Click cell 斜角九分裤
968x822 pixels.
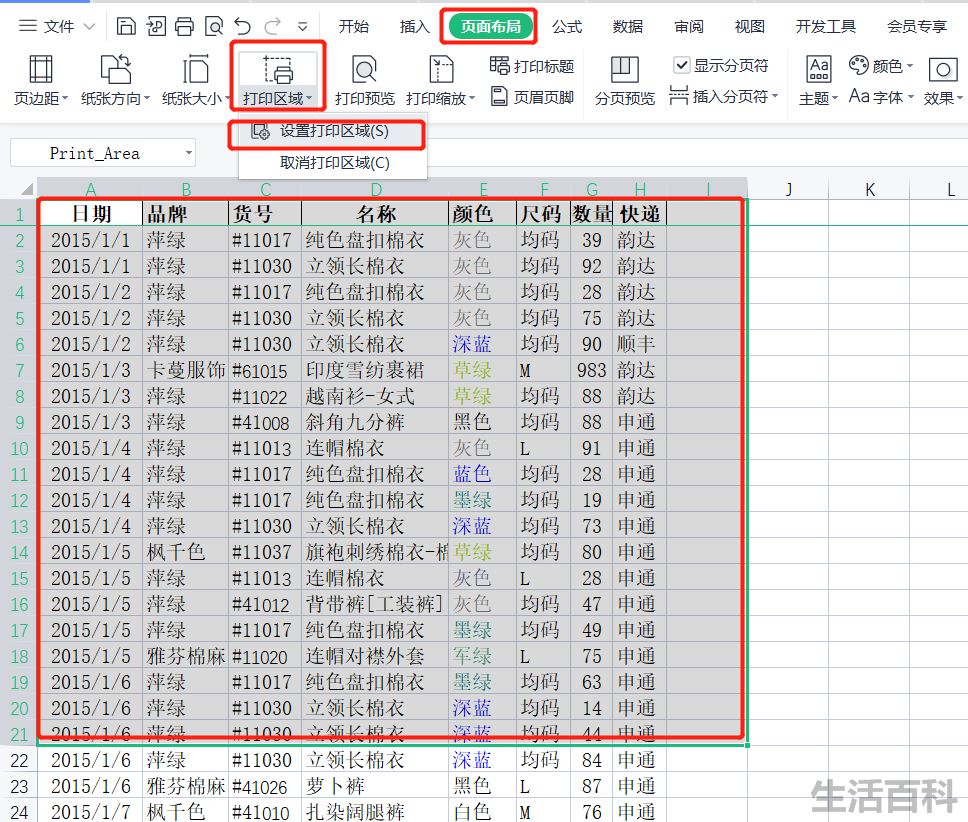(375, 423)
